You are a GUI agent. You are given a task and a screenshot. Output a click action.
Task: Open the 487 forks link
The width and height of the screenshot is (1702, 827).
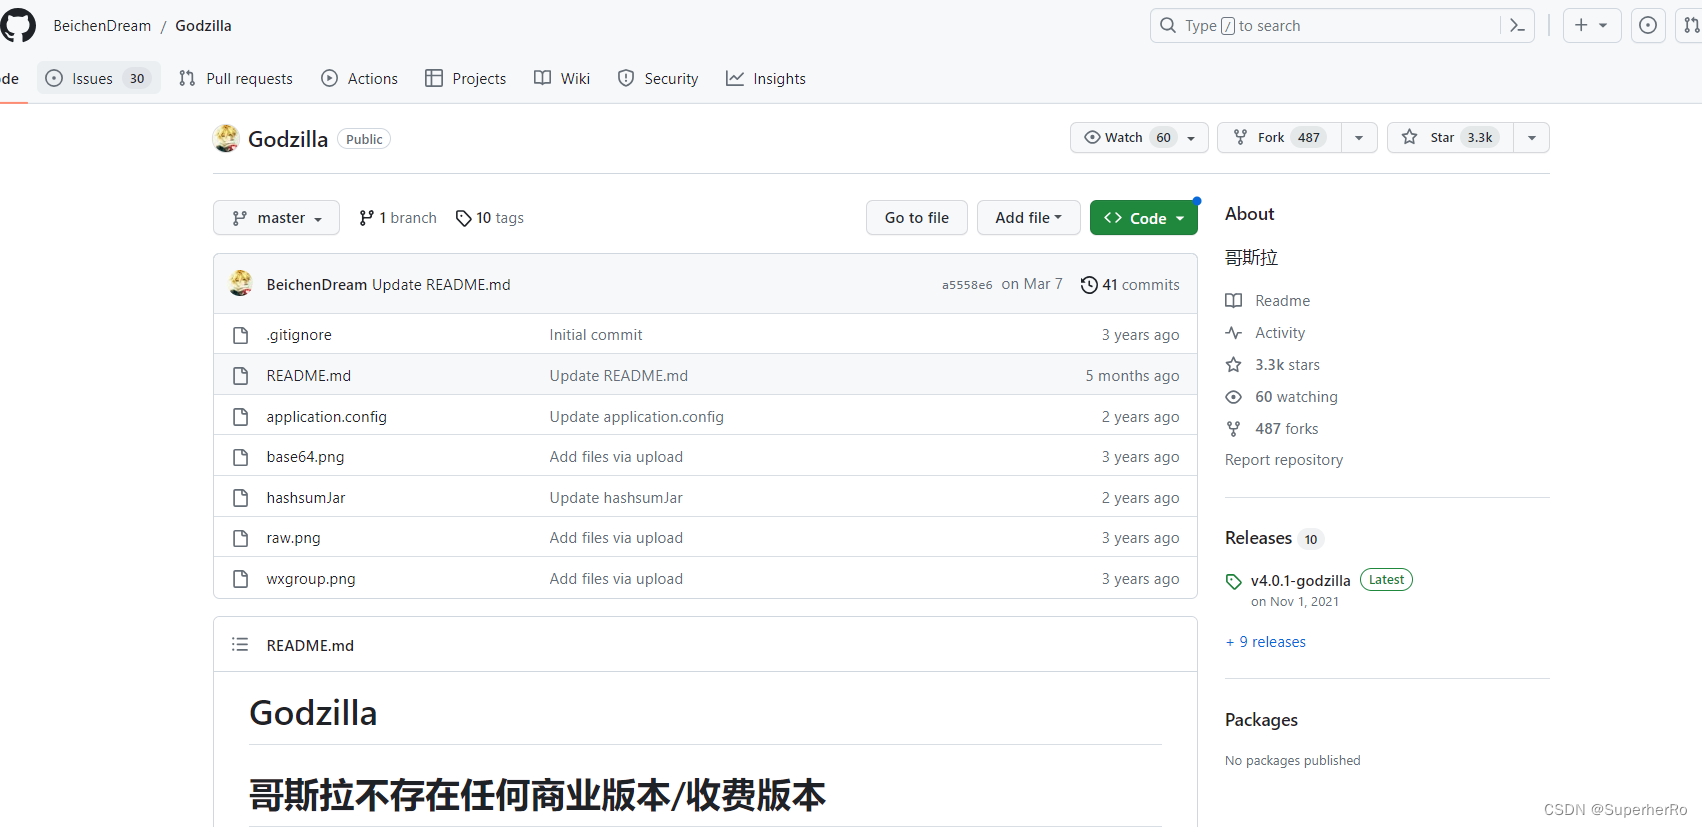coord(1272,429)
